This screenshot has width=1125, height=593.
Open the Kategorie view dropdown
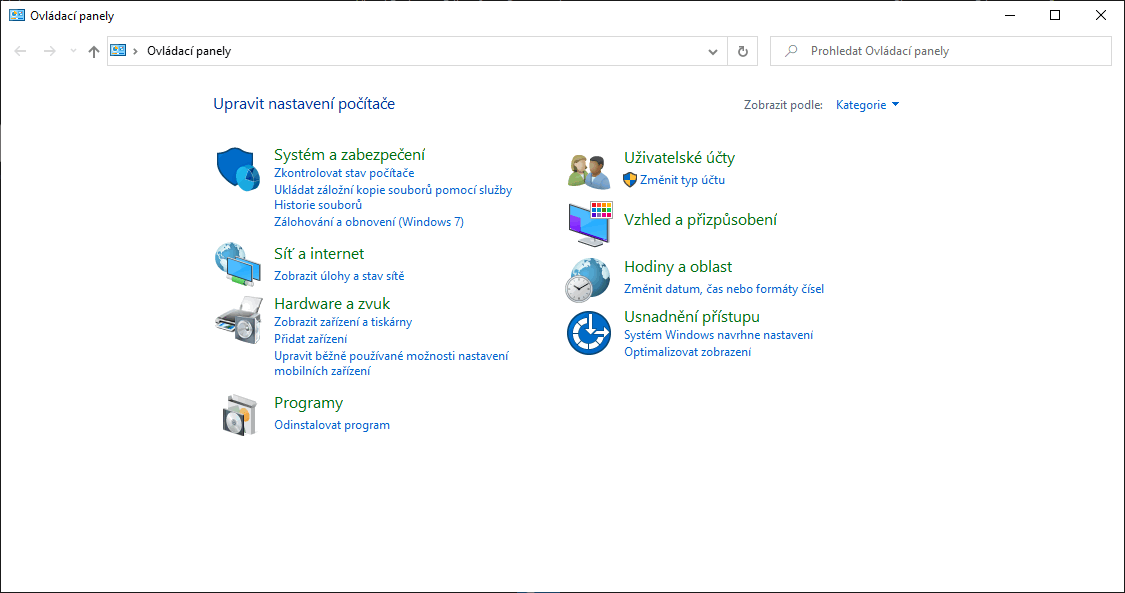coord(867,105)
